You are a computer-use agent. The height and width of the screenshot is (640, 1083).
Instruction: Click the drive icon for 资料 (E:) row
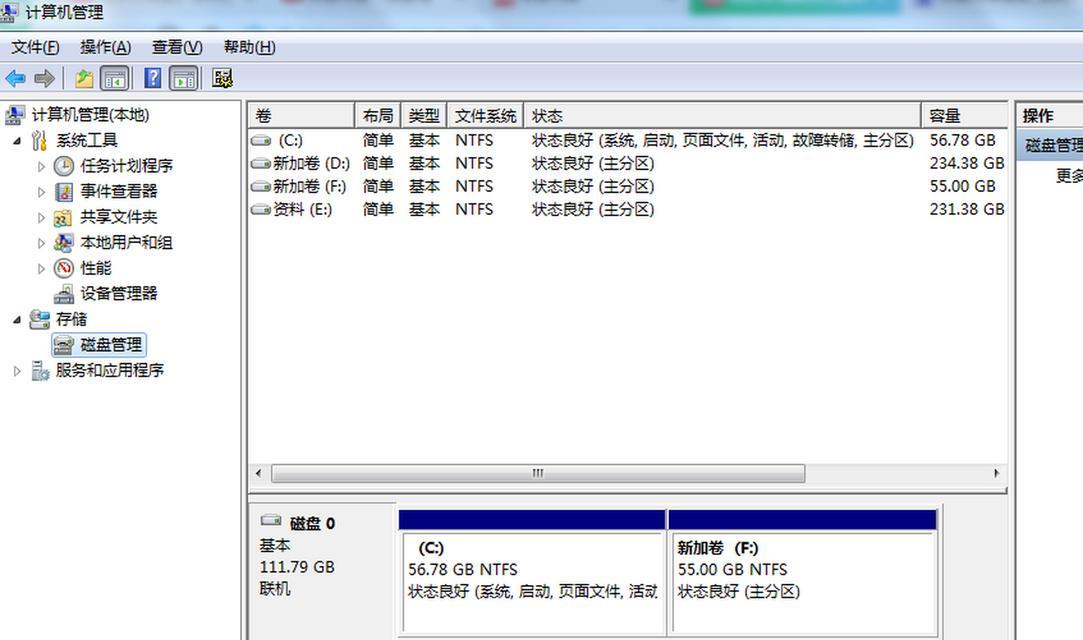[x=260, y=209]
